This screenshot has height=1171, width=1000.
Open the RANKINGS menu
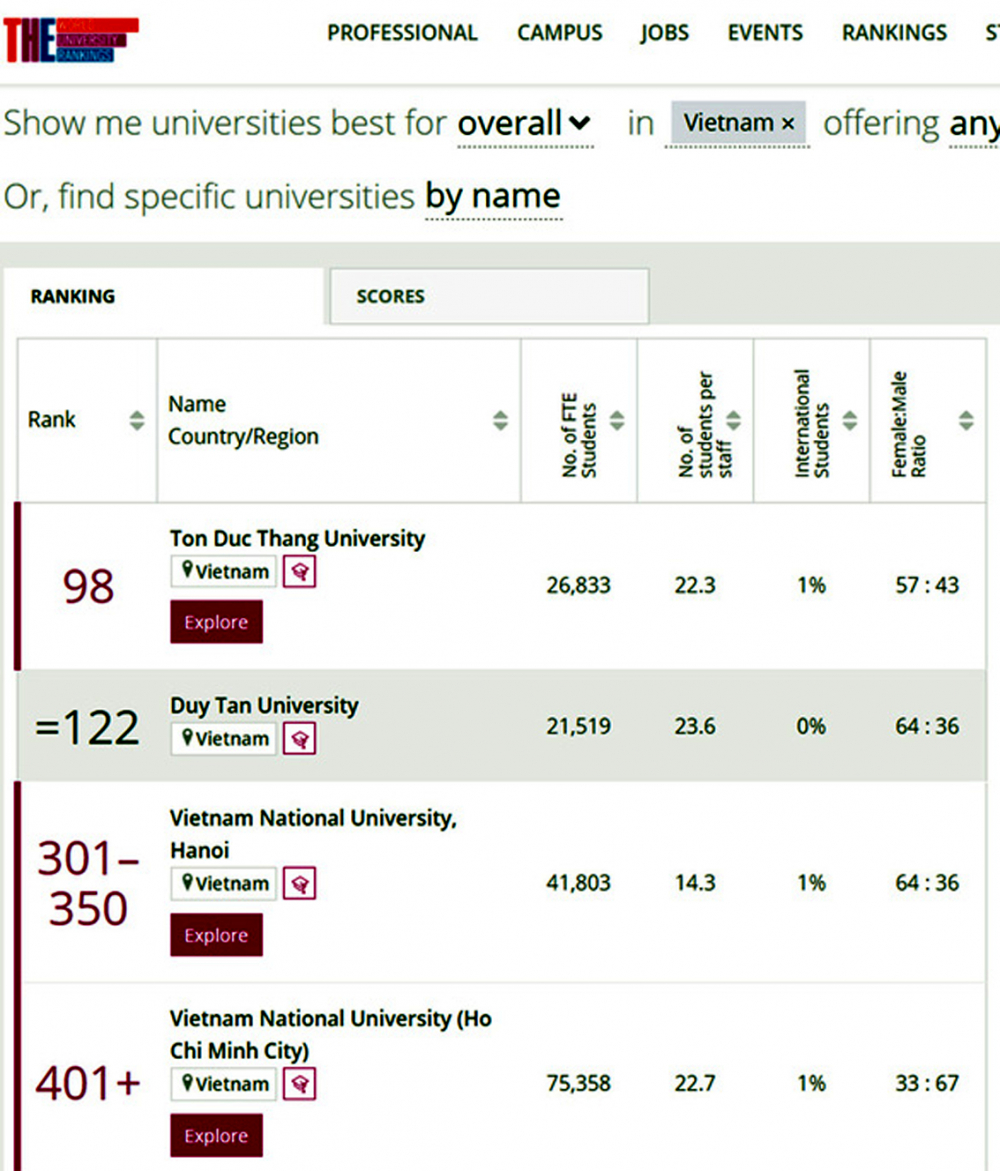tap(894, 33)
